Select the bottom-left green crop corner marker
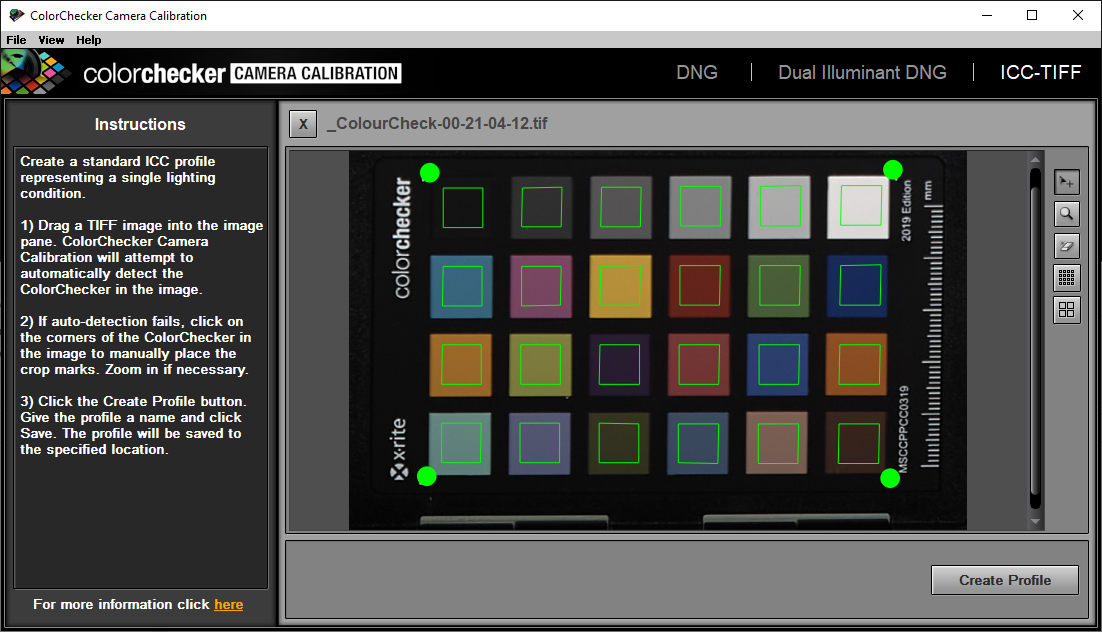Screen dimensions: 1102x632 coord(427,477)
